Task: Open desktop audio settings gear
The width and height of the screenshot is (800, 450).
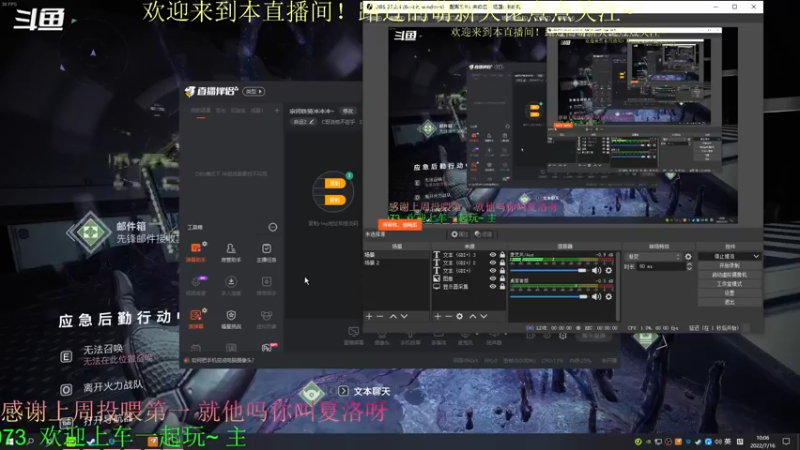Action: point(608,296)
